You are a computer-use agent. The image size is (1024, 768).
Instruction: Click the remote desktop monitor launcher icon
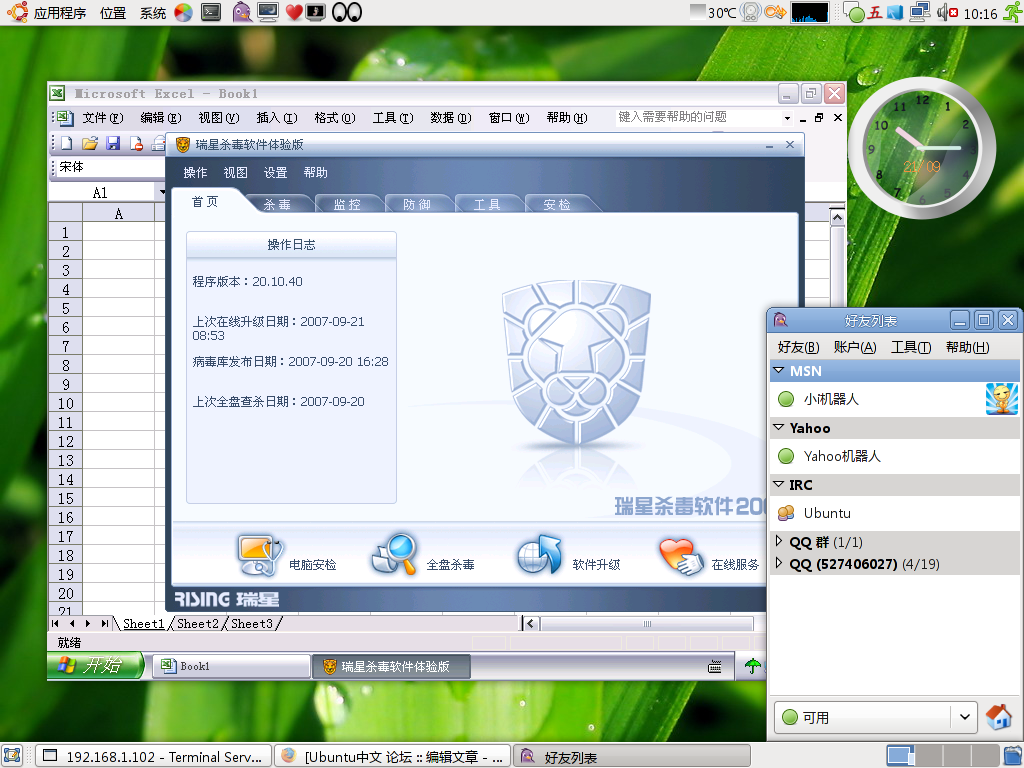(x=268, y=12)
